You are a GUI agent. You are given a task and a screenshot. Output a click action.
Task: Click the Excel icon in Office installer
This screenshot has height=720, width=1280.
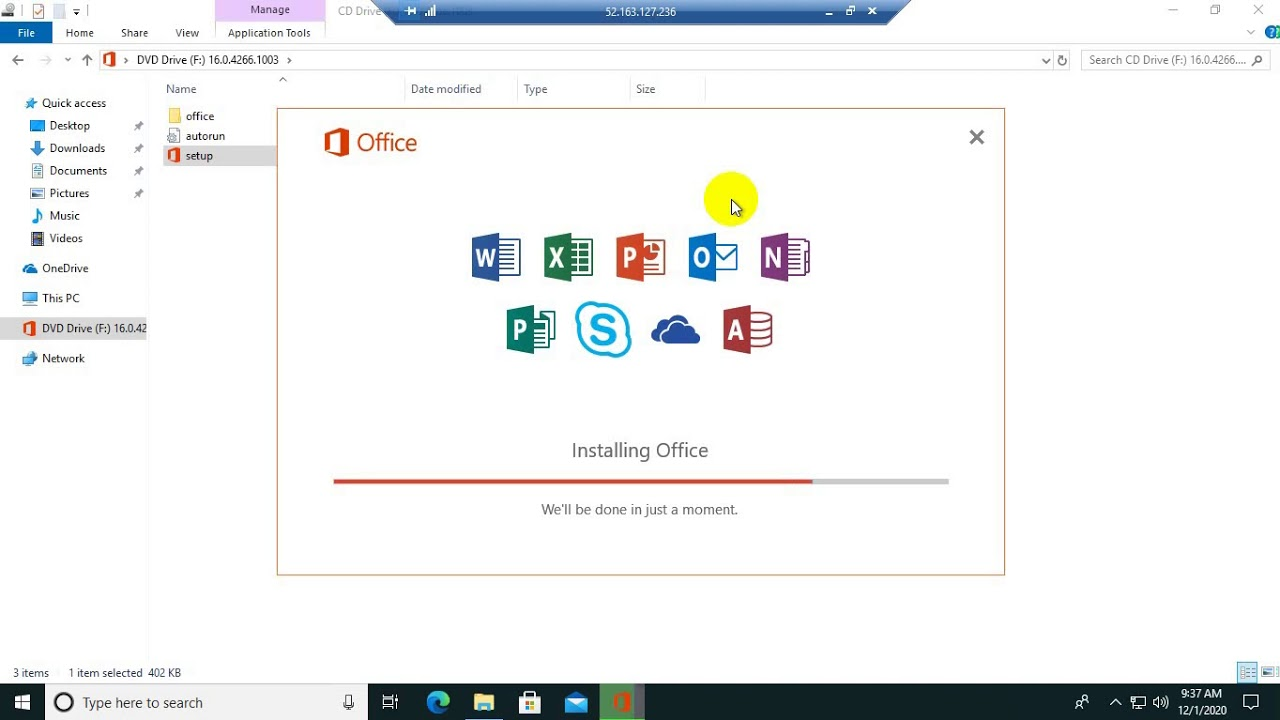[568, 258]
